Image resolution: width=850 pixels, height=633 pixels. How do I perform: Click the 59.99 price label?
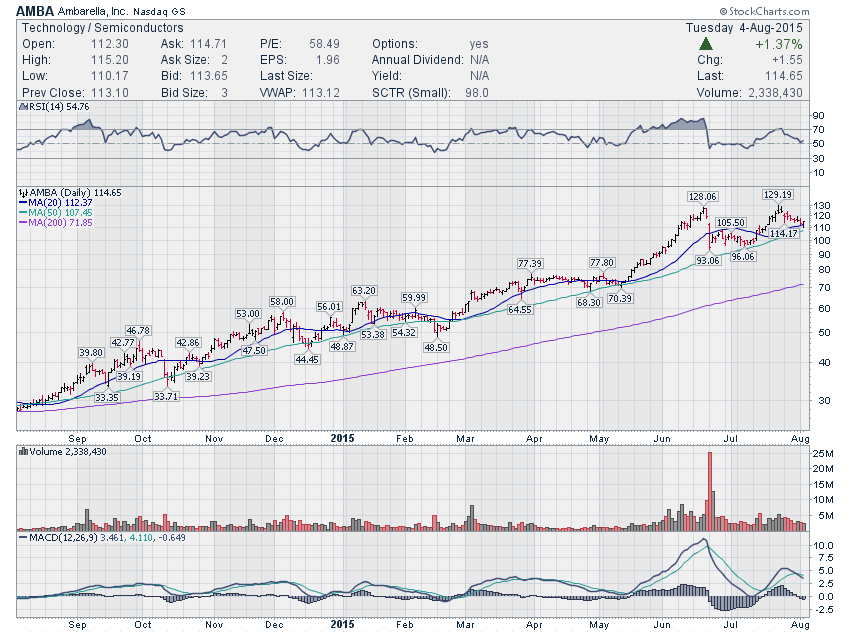[x=414, y=298]
